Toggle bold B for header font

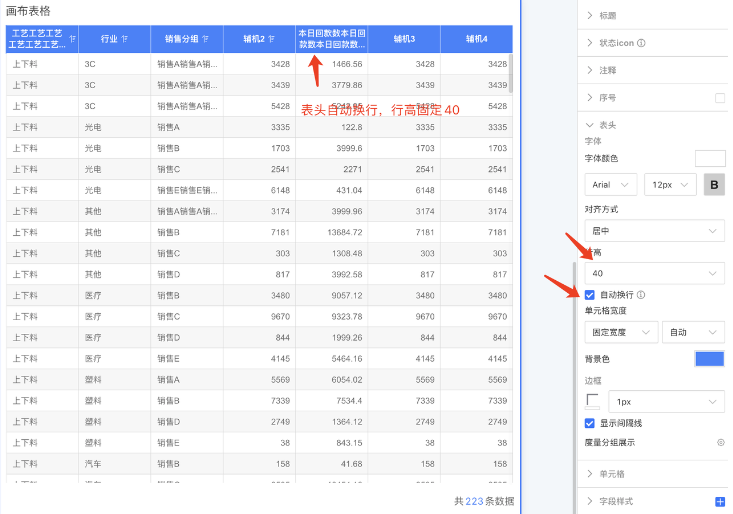pyautogui.click(x=714, y=185)
